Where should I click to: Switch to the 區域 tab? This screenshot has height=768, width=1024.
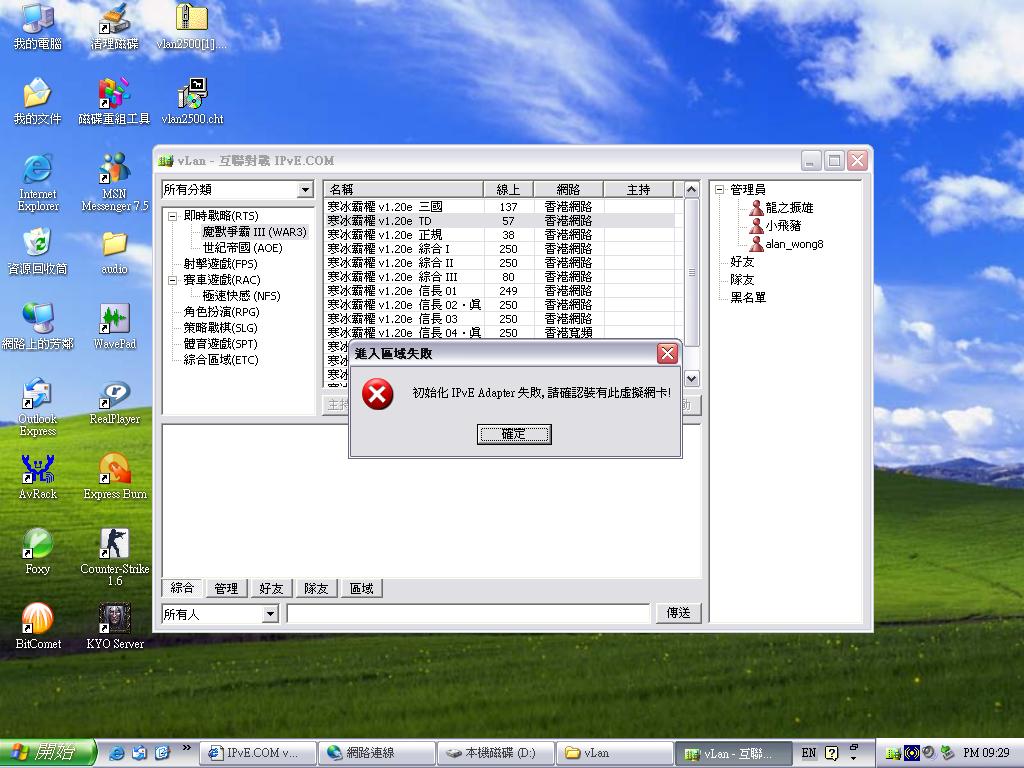pyautogui.click(x=361, y=589)
